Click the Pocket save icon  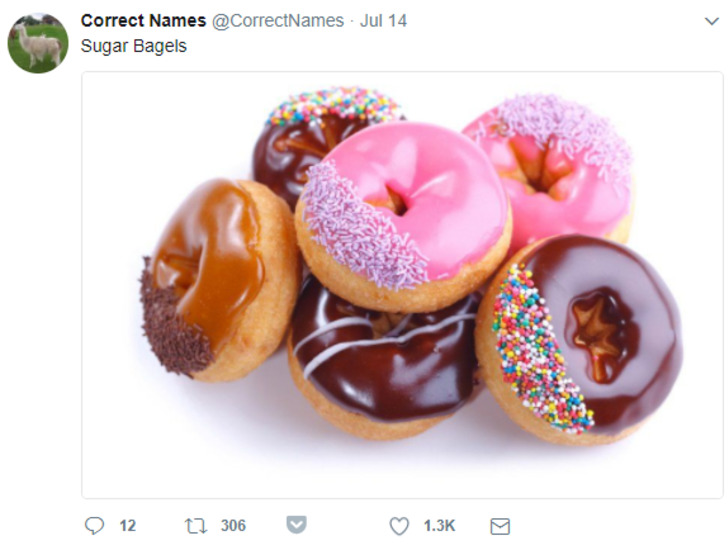click(x=296, y=525)
